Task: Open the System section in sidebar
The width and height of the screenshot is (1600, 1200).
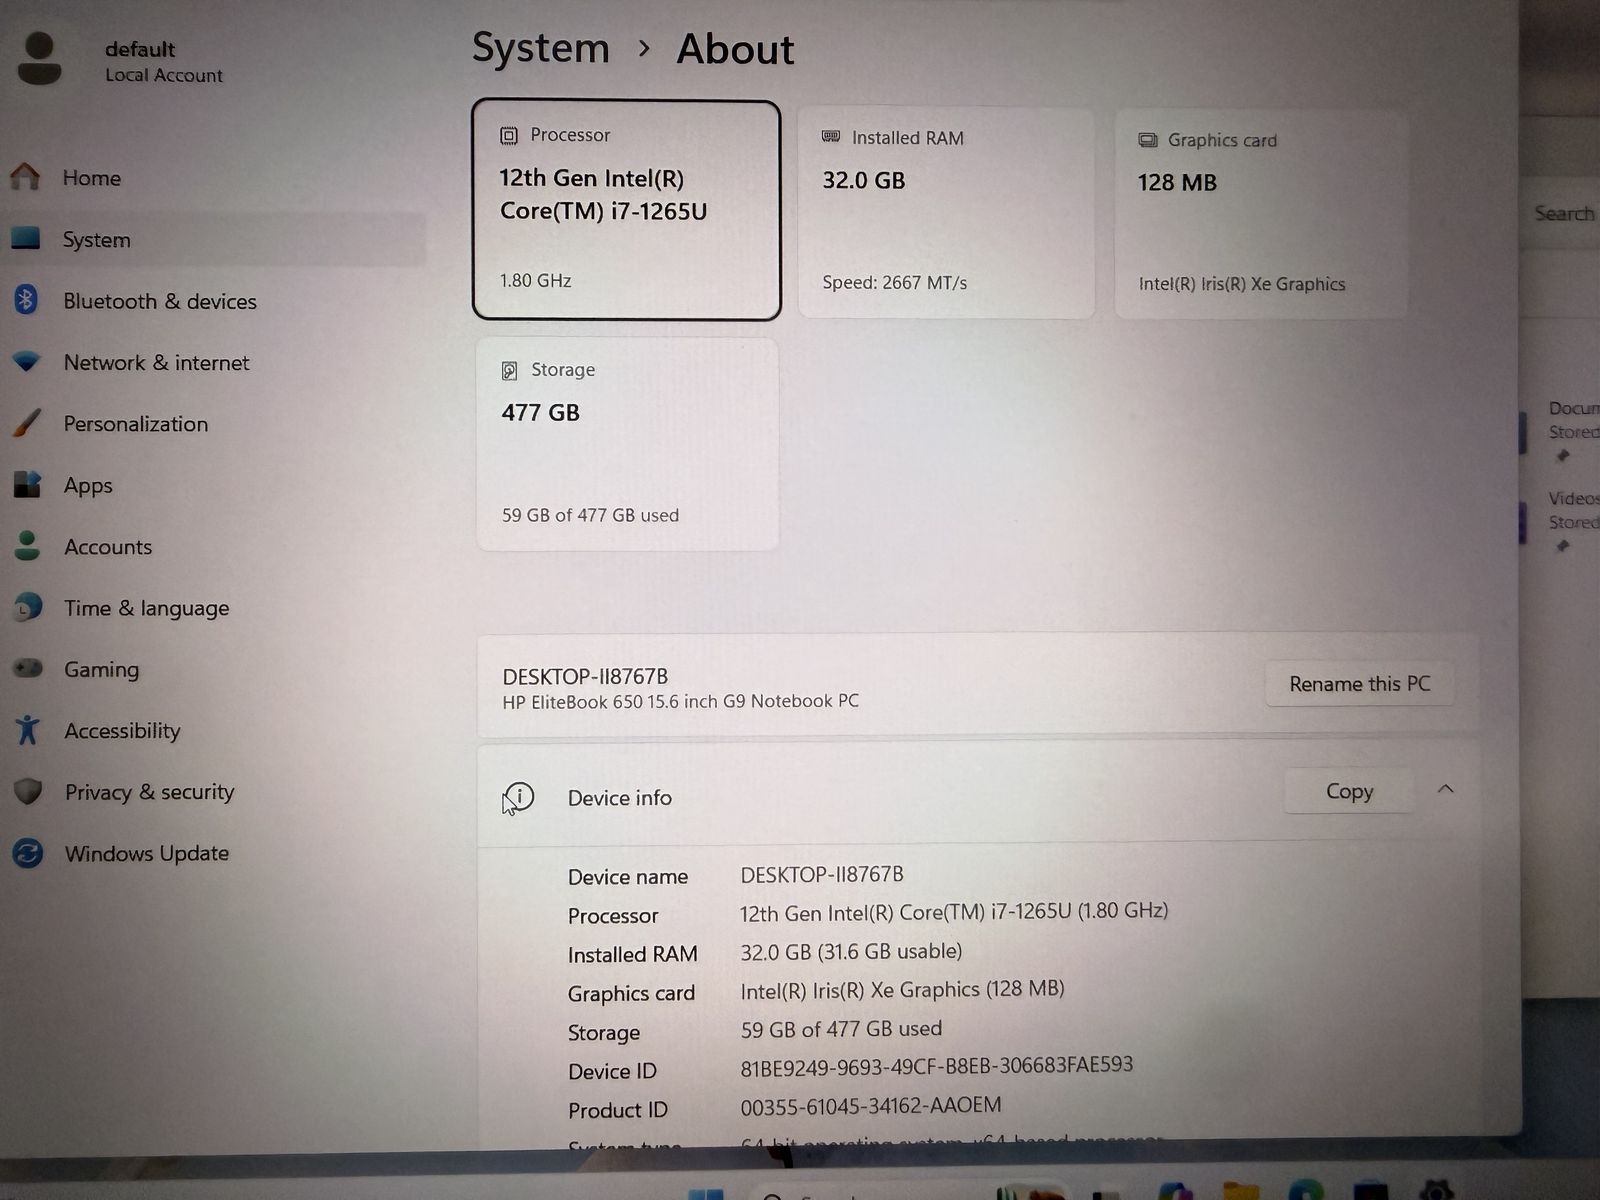Action: pyautogui.click(x=214, y=239)
